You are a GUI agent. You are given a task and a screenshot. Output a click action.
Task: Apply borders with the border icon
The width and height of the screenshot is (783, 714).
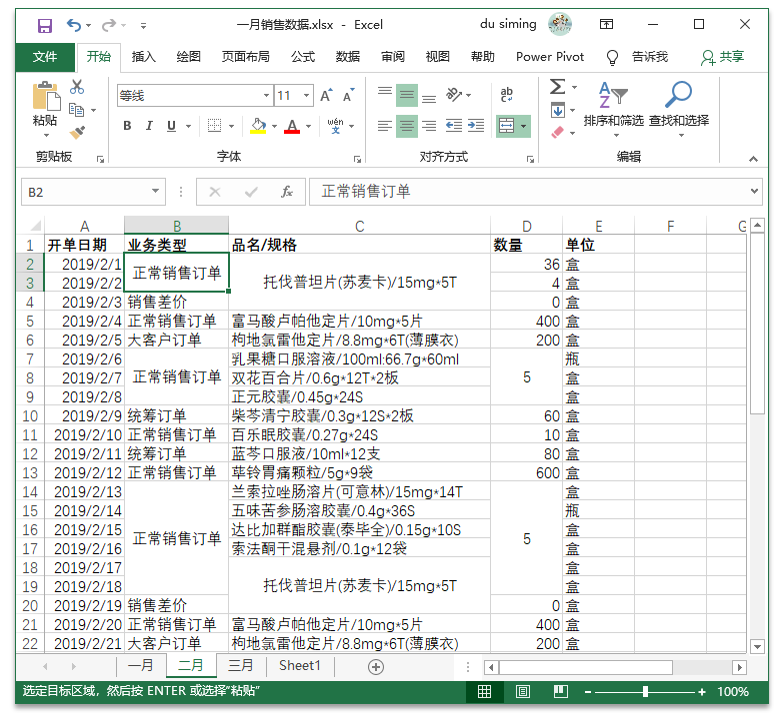click(x=214, y=126)
